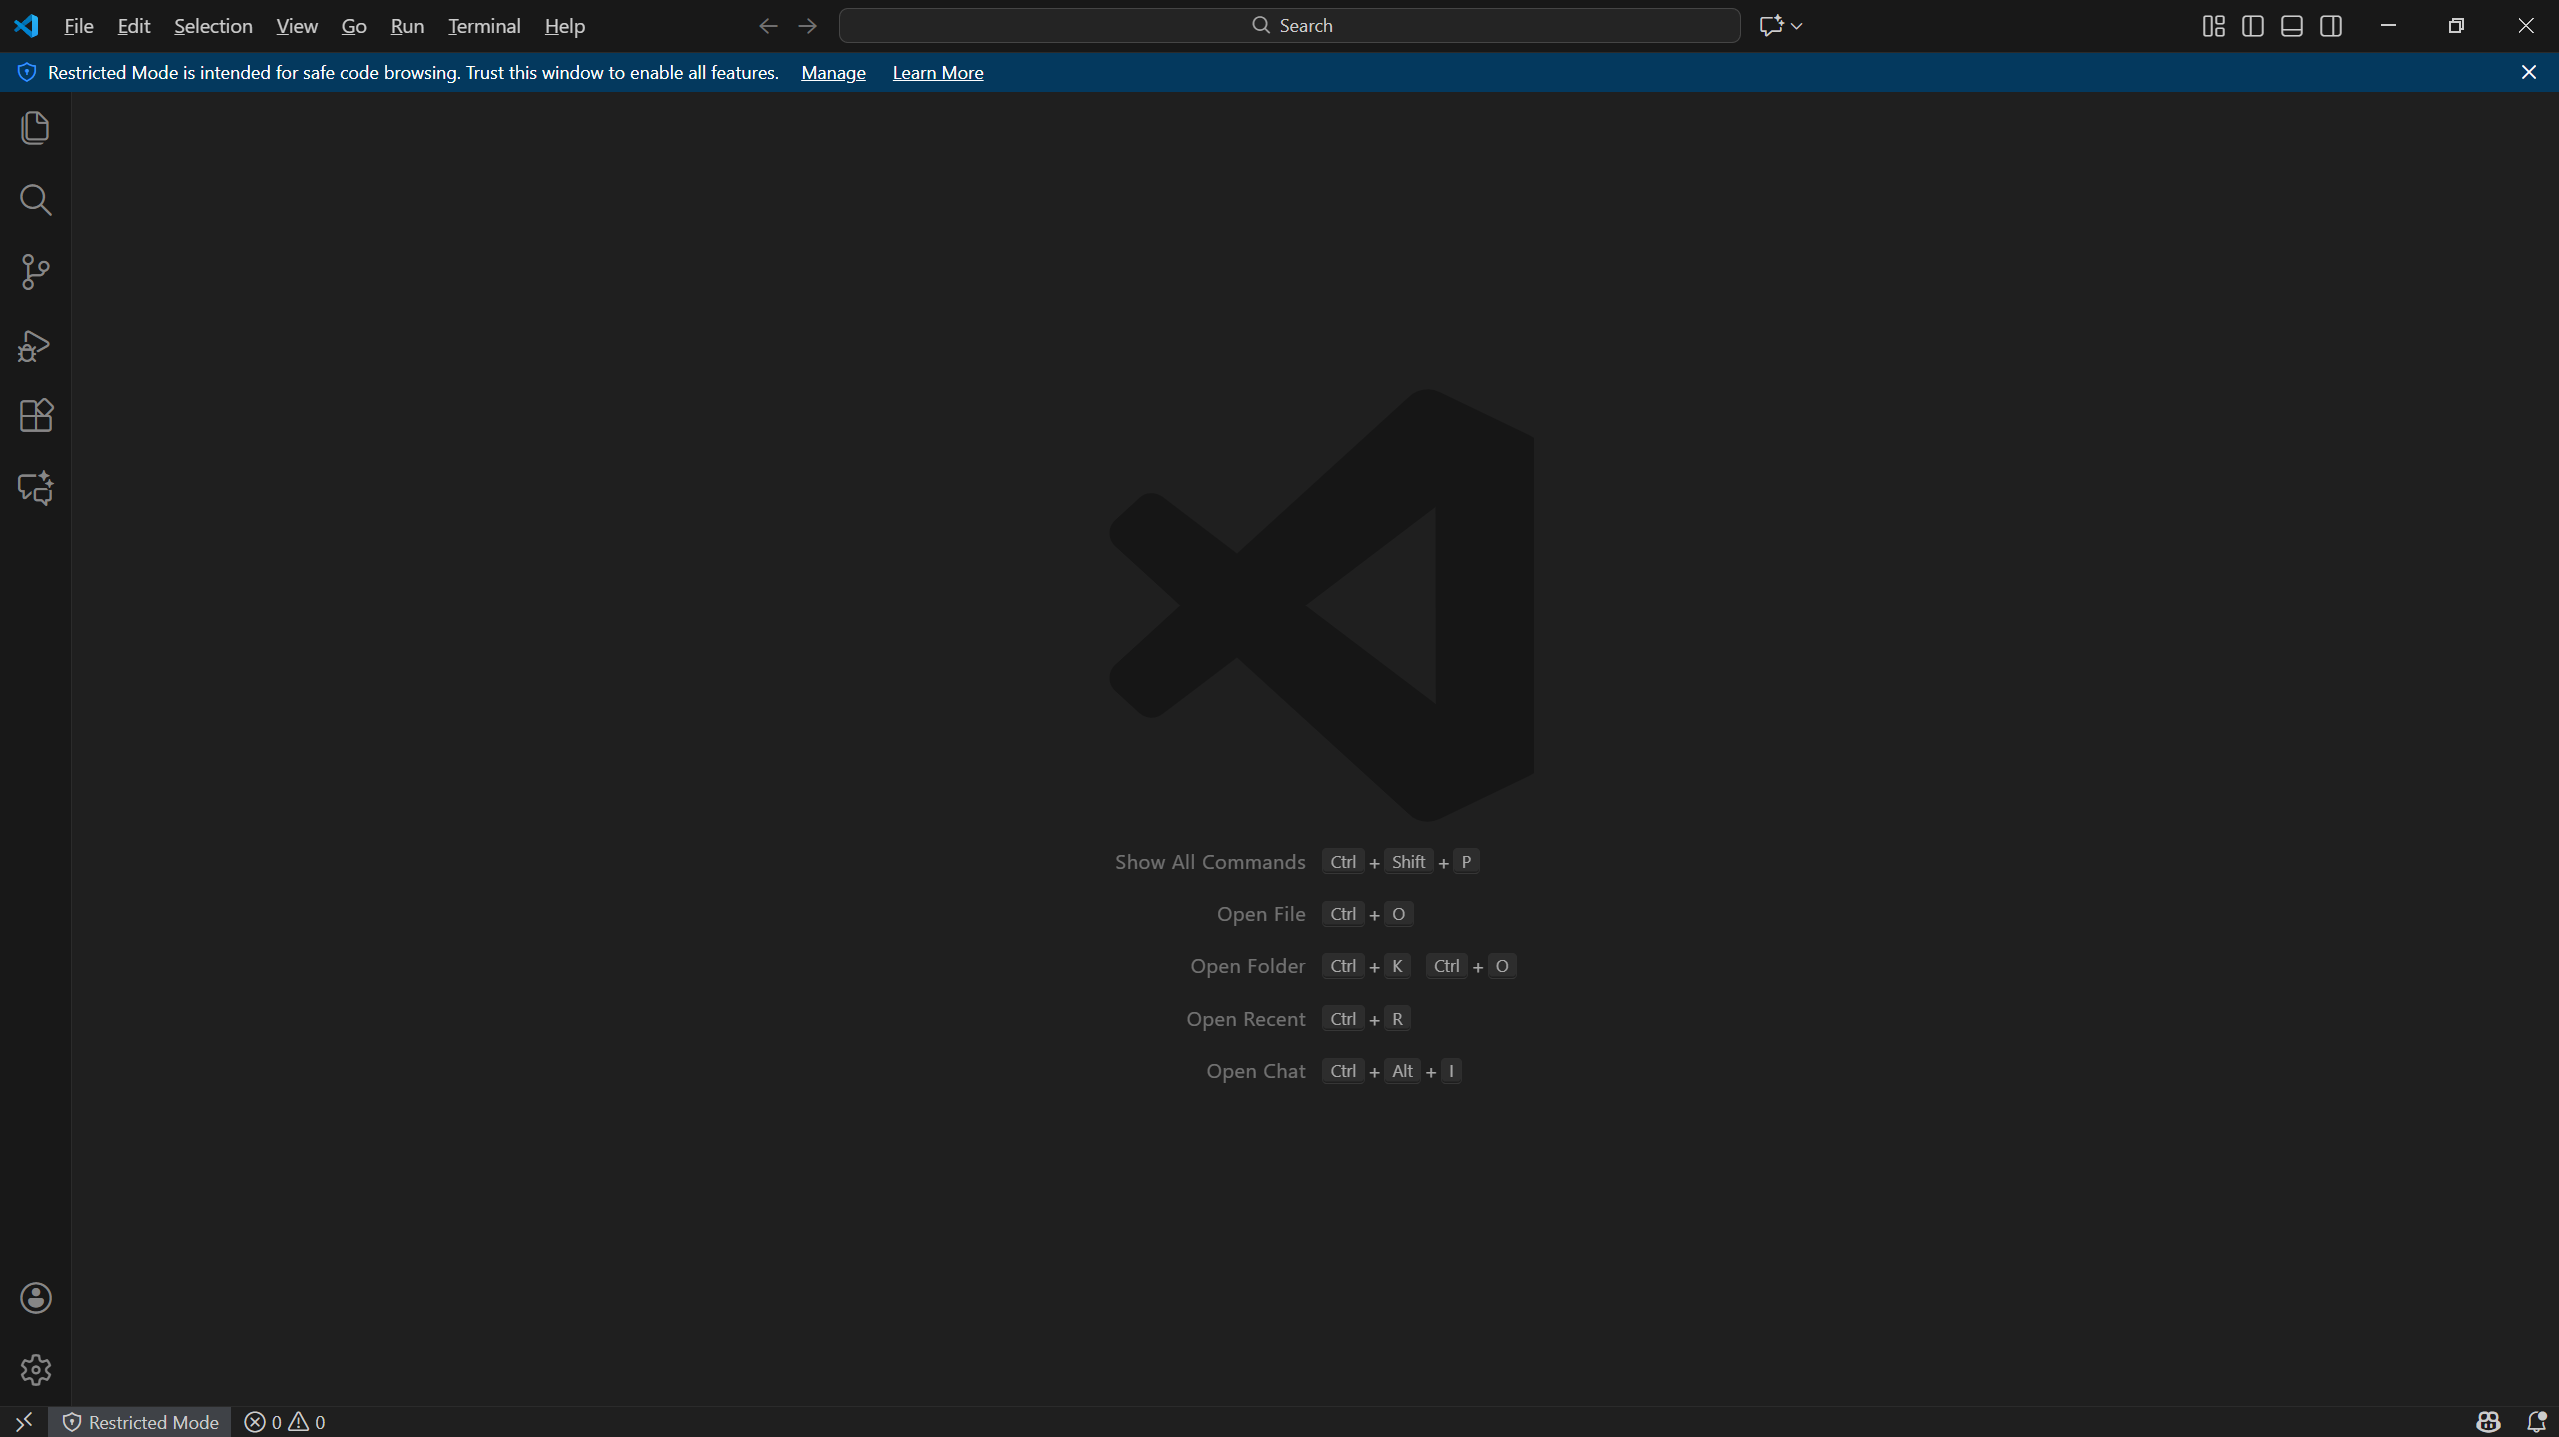This screenshot has width=2559, height=1437.
Task: Click the Manage link in Restricted Mode banner
Action: click(x=833, y=73)
